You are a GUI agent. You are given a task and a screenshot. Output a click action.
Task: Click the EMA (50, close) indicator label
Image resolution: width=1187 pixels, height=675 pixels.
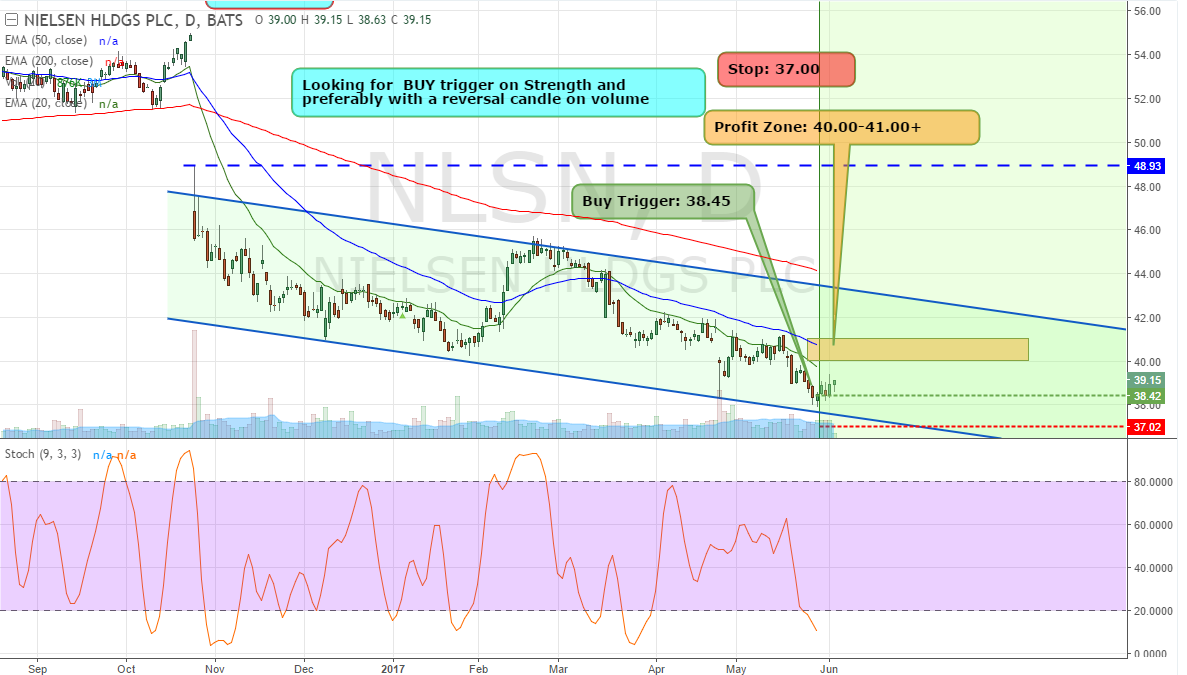45,40
